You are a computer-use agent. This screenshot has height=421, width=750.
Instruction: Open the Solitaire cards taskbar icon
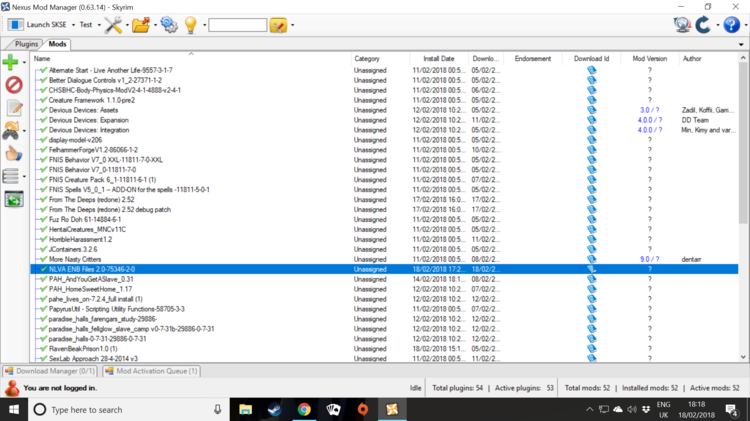tap(333, 410)
